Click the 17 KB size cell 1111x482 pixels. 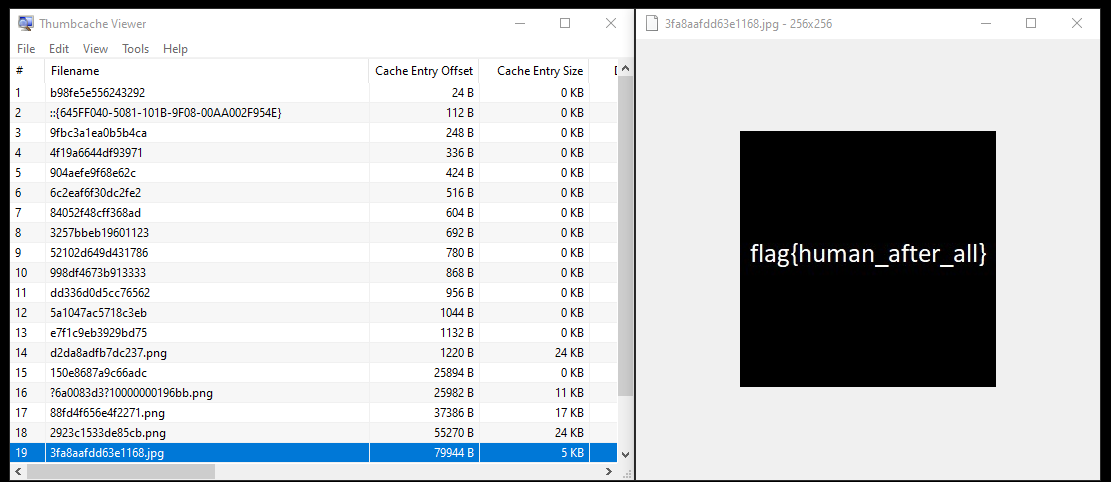pyautogui.click(x=534, y=413)
